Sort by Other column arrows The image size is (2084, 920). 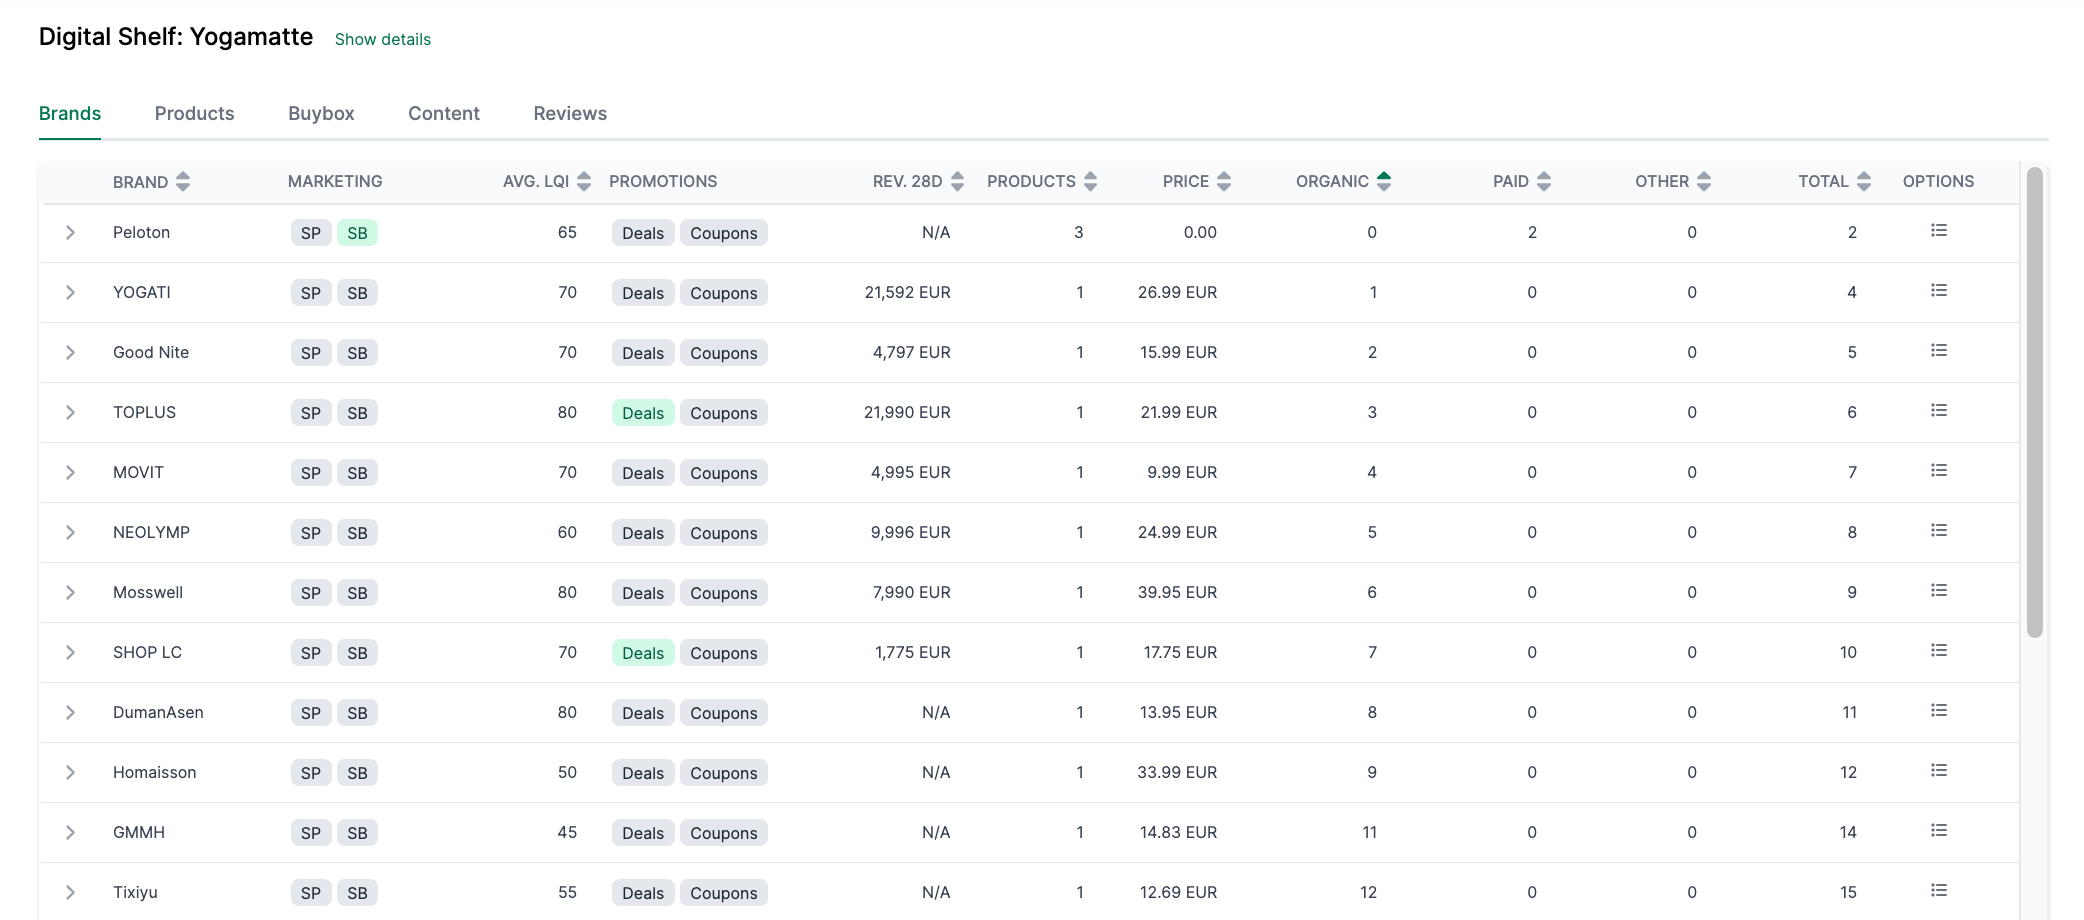pyautogui.click(x=1704, y=181)
